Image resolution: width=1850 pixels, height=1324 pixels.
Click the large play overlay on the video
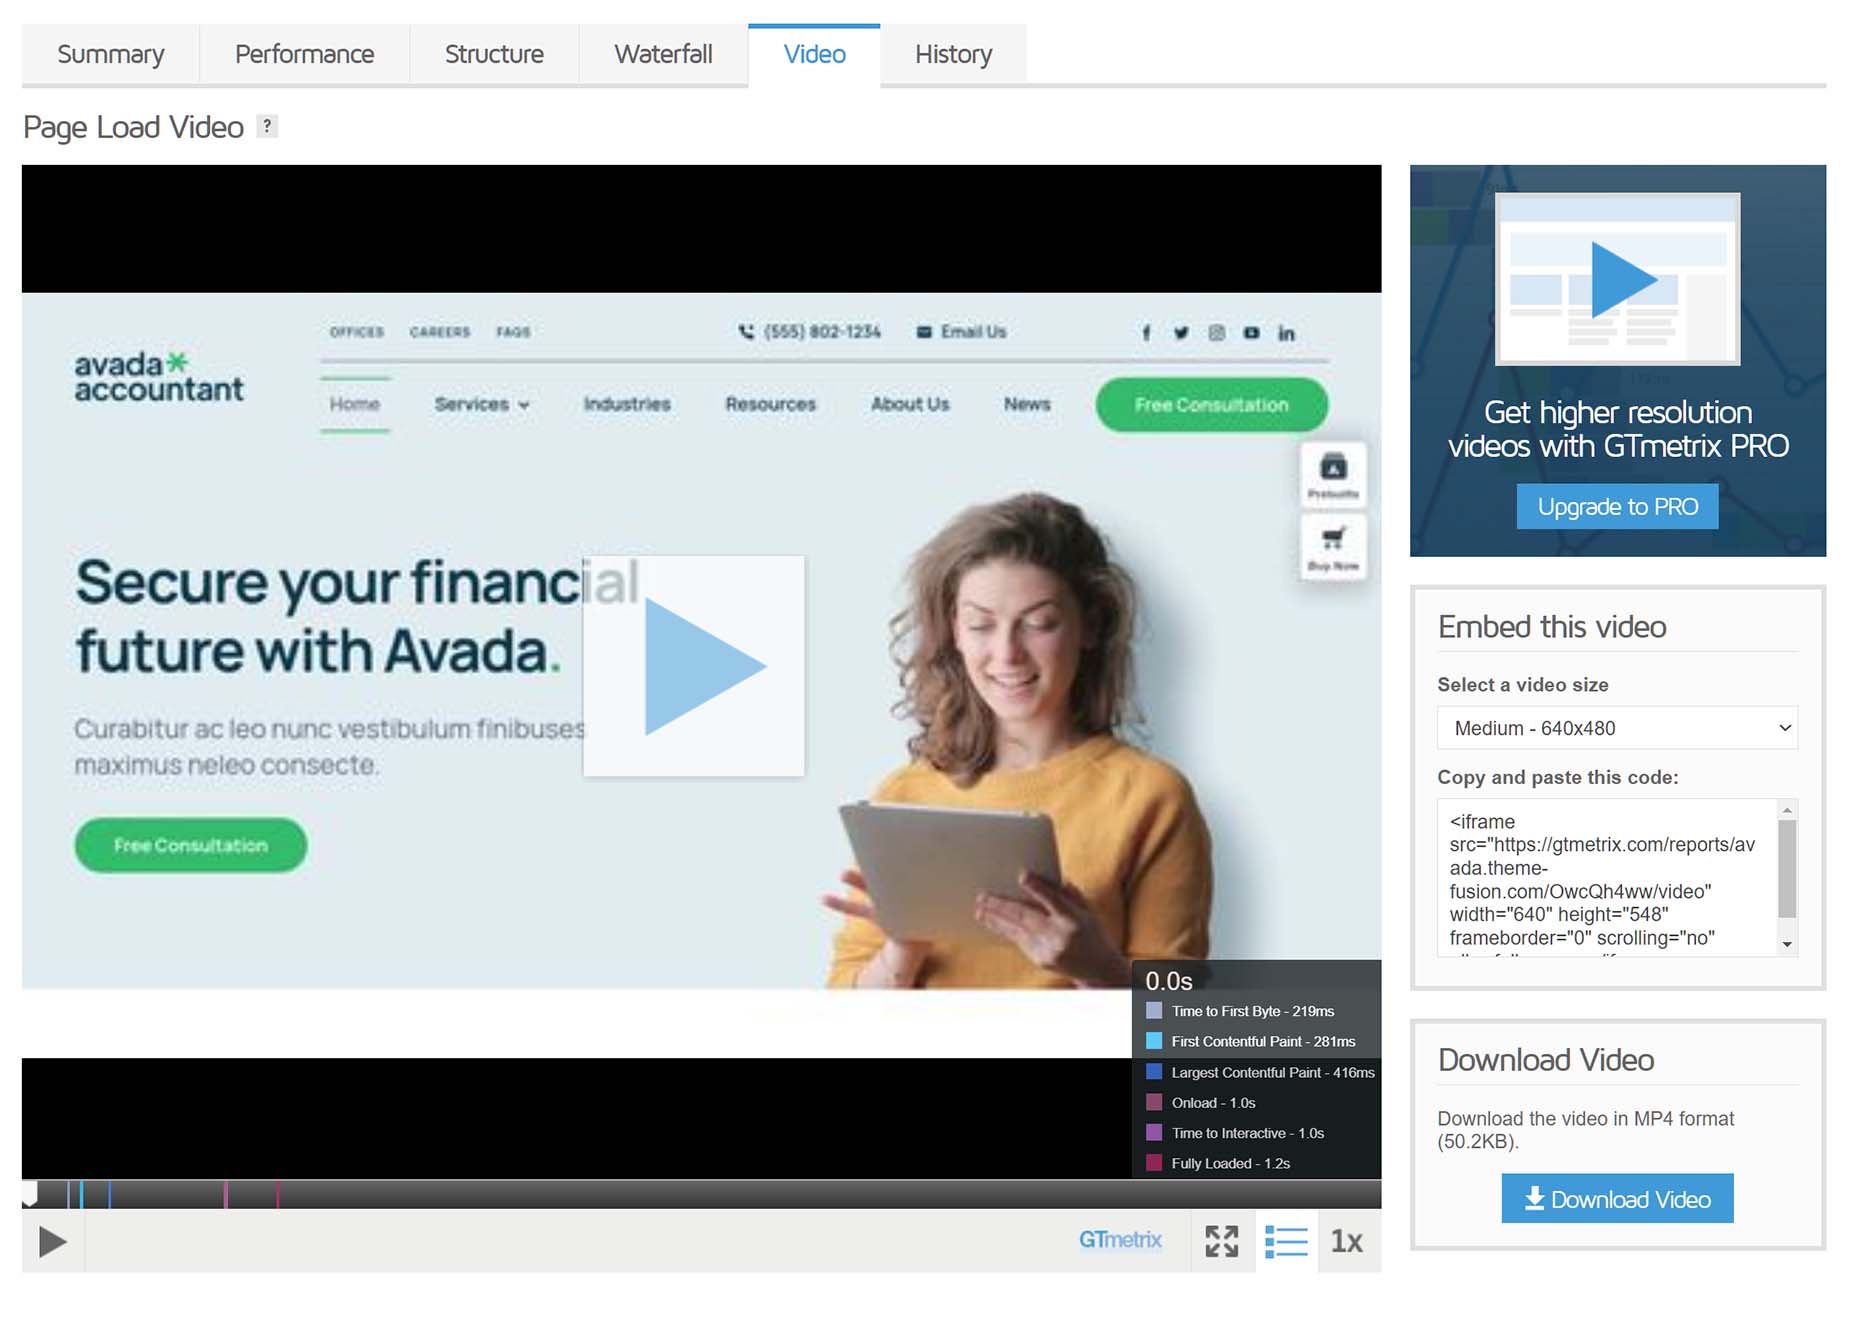tap(694, 666)
